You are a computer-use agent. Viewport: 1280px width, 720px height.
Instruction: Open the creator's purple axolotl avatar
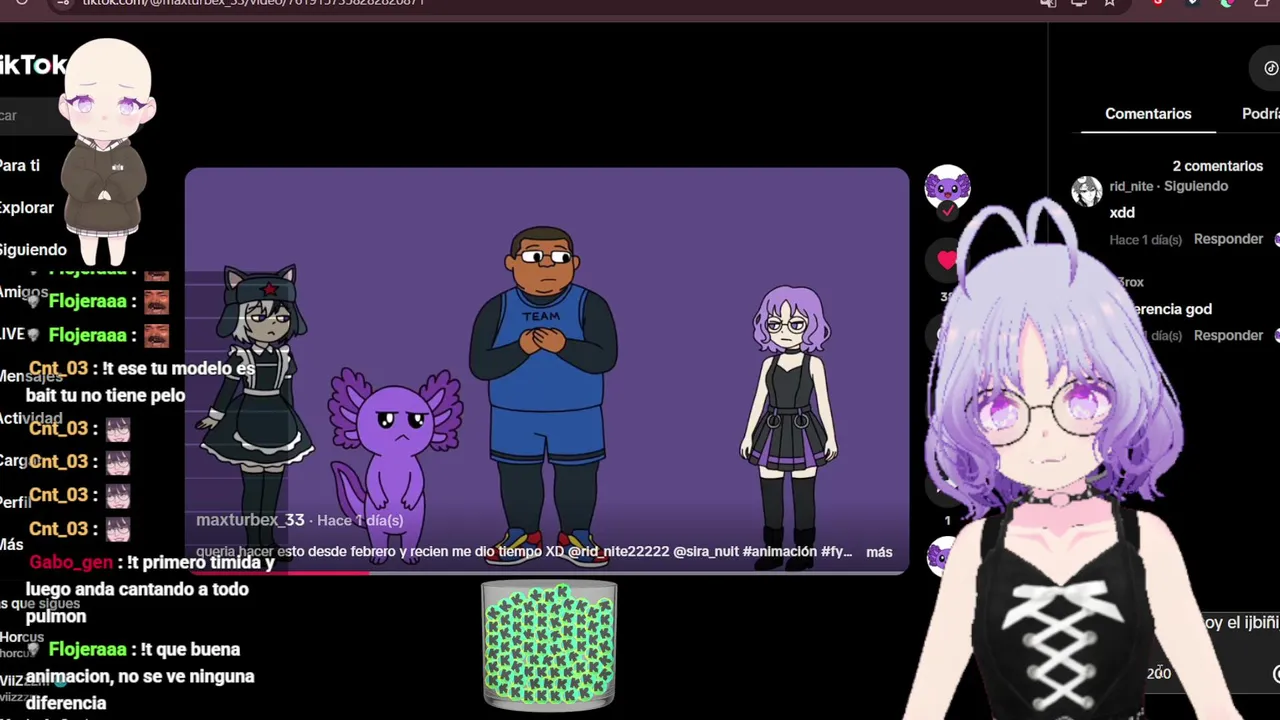click(947, 187)
